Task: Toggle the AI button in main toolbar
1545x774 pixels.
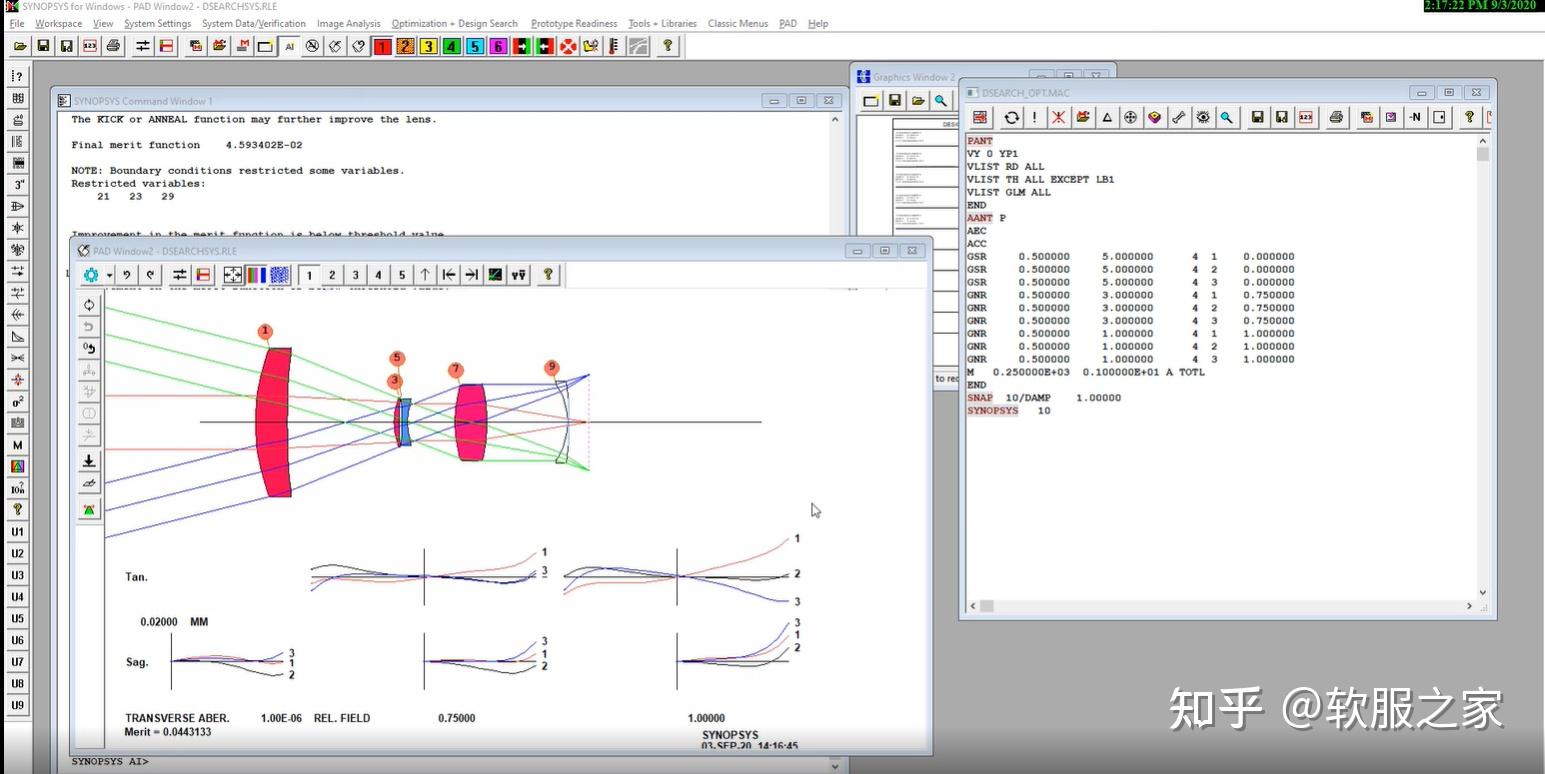Action: pyautogui.click(x=289, y=46)
